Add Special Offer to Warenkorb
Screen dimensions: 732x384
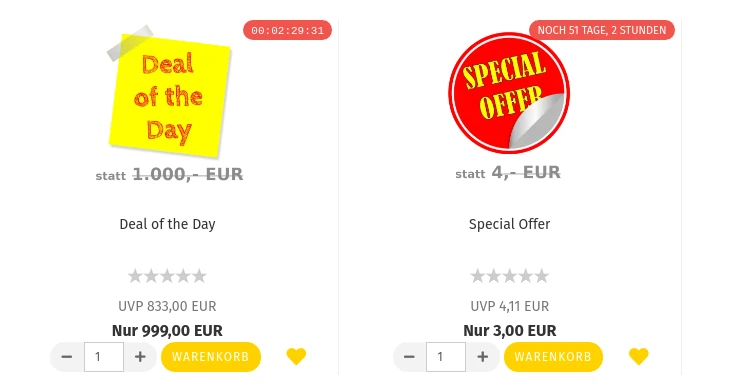pyautogui.click(x=553, y=357)
